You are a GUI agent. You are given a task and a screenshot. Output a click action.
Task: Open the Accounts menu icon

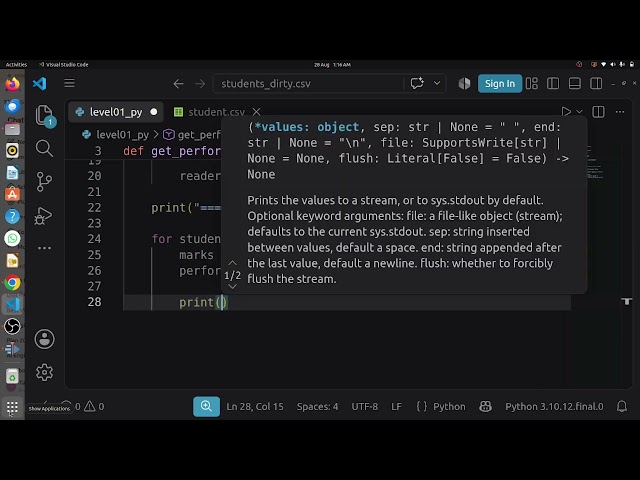pos(44,339)
